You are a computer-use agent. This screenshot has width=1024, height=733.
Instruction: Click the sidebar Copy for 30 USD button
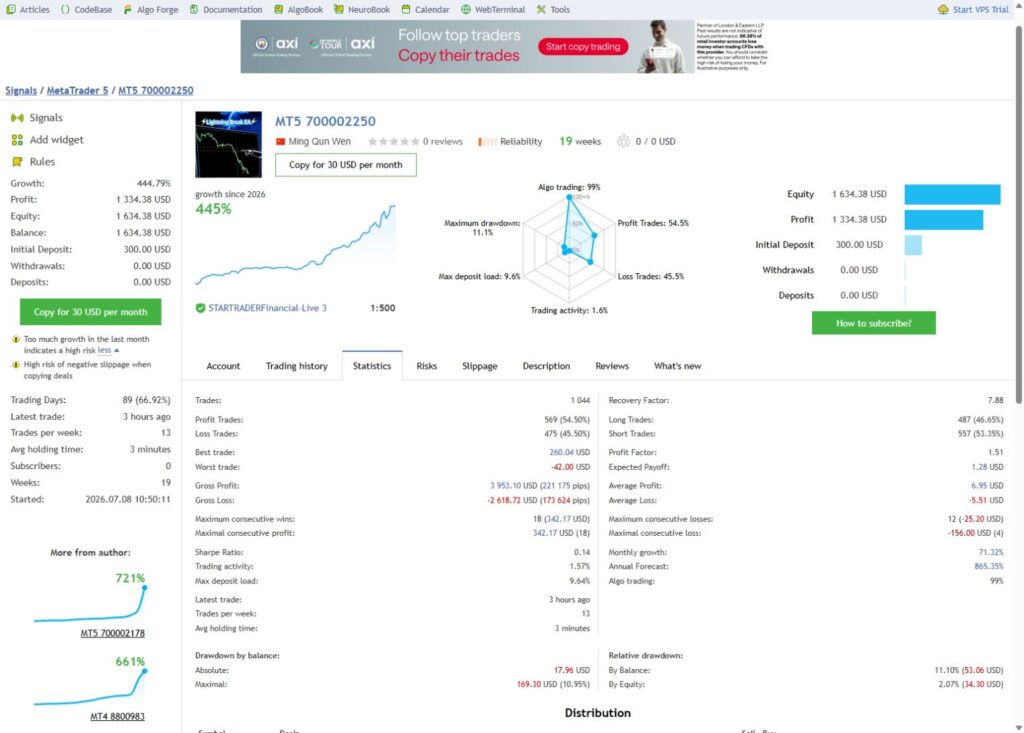(90, 312)
